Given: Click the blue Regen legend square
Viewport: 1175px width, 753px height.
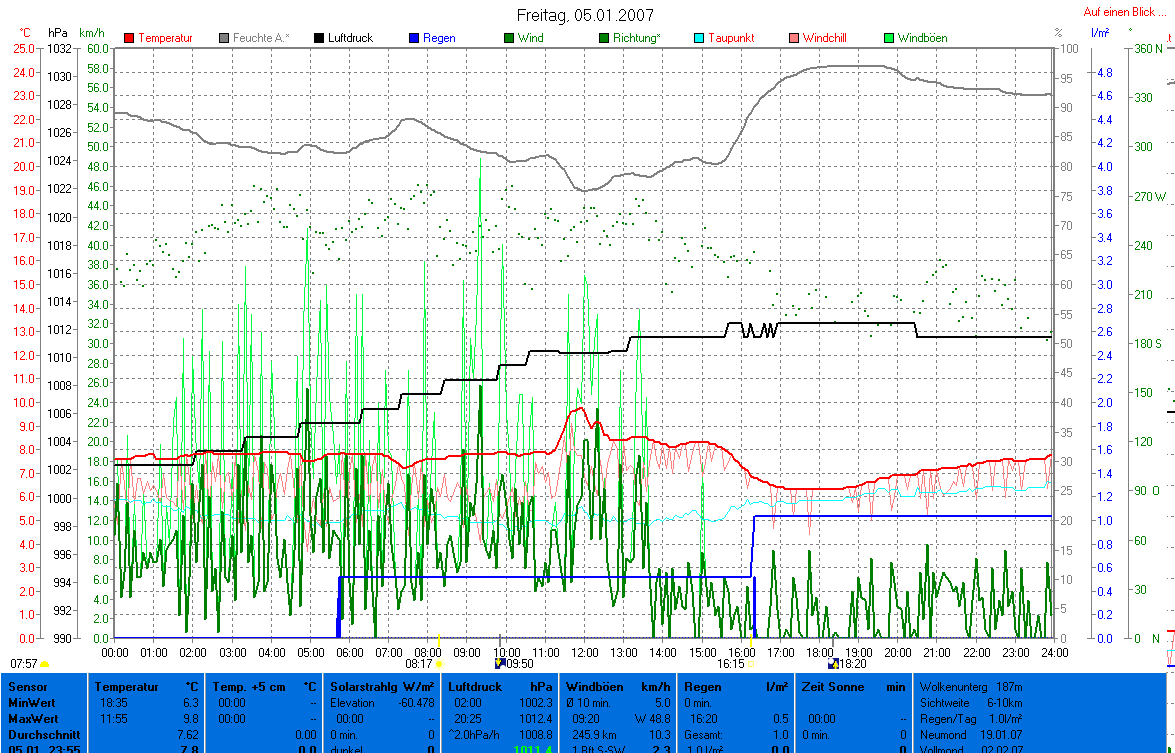Looking at the screenshot, I should [414, 38].
